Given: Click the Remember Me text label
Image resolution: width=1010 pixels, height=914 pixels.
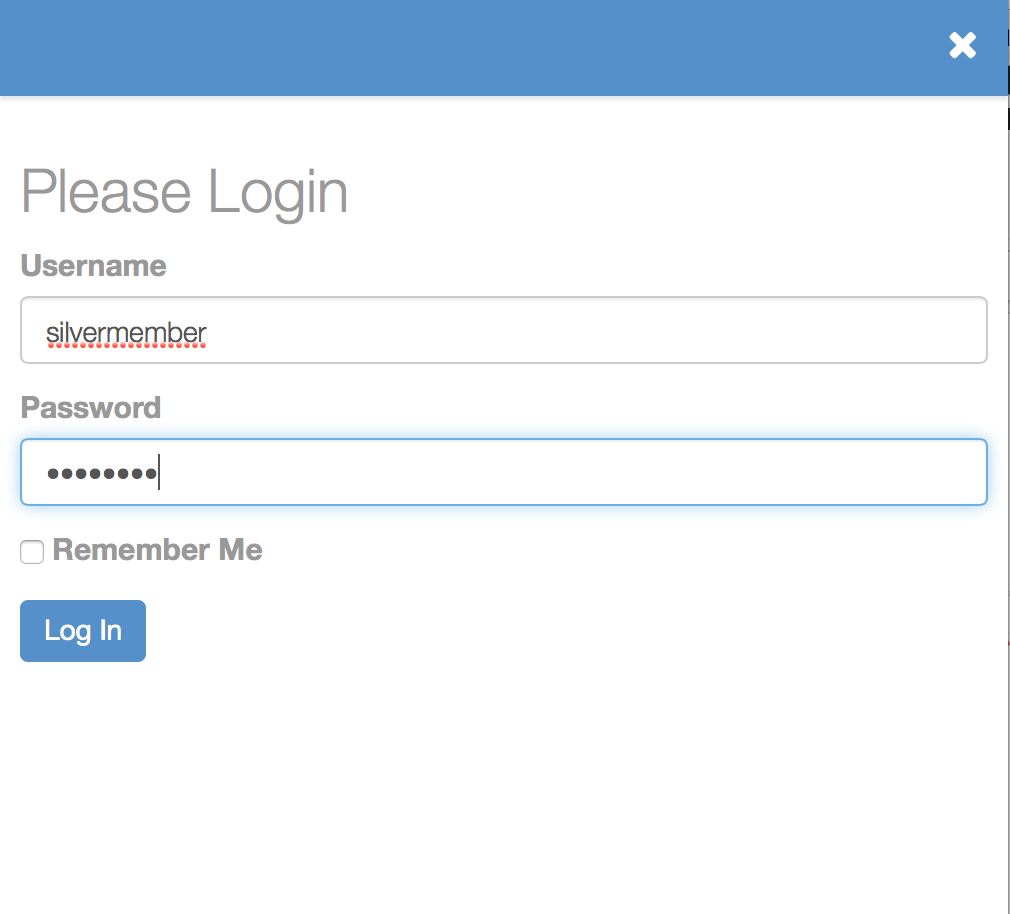Looking at the screenshot, I should point(156,550).
